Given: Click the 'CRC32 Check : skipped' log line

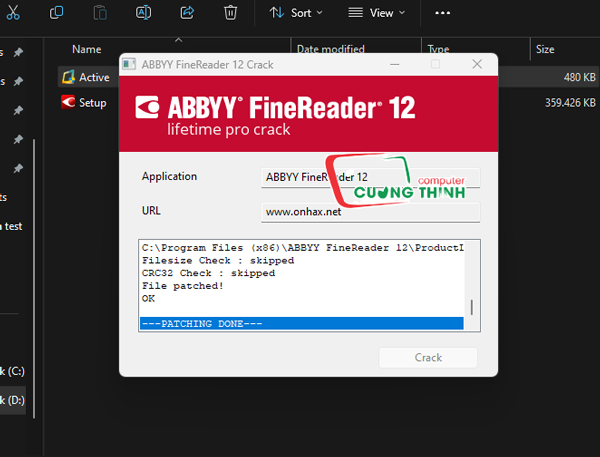Looking at the screenshot, I should 208,273.
